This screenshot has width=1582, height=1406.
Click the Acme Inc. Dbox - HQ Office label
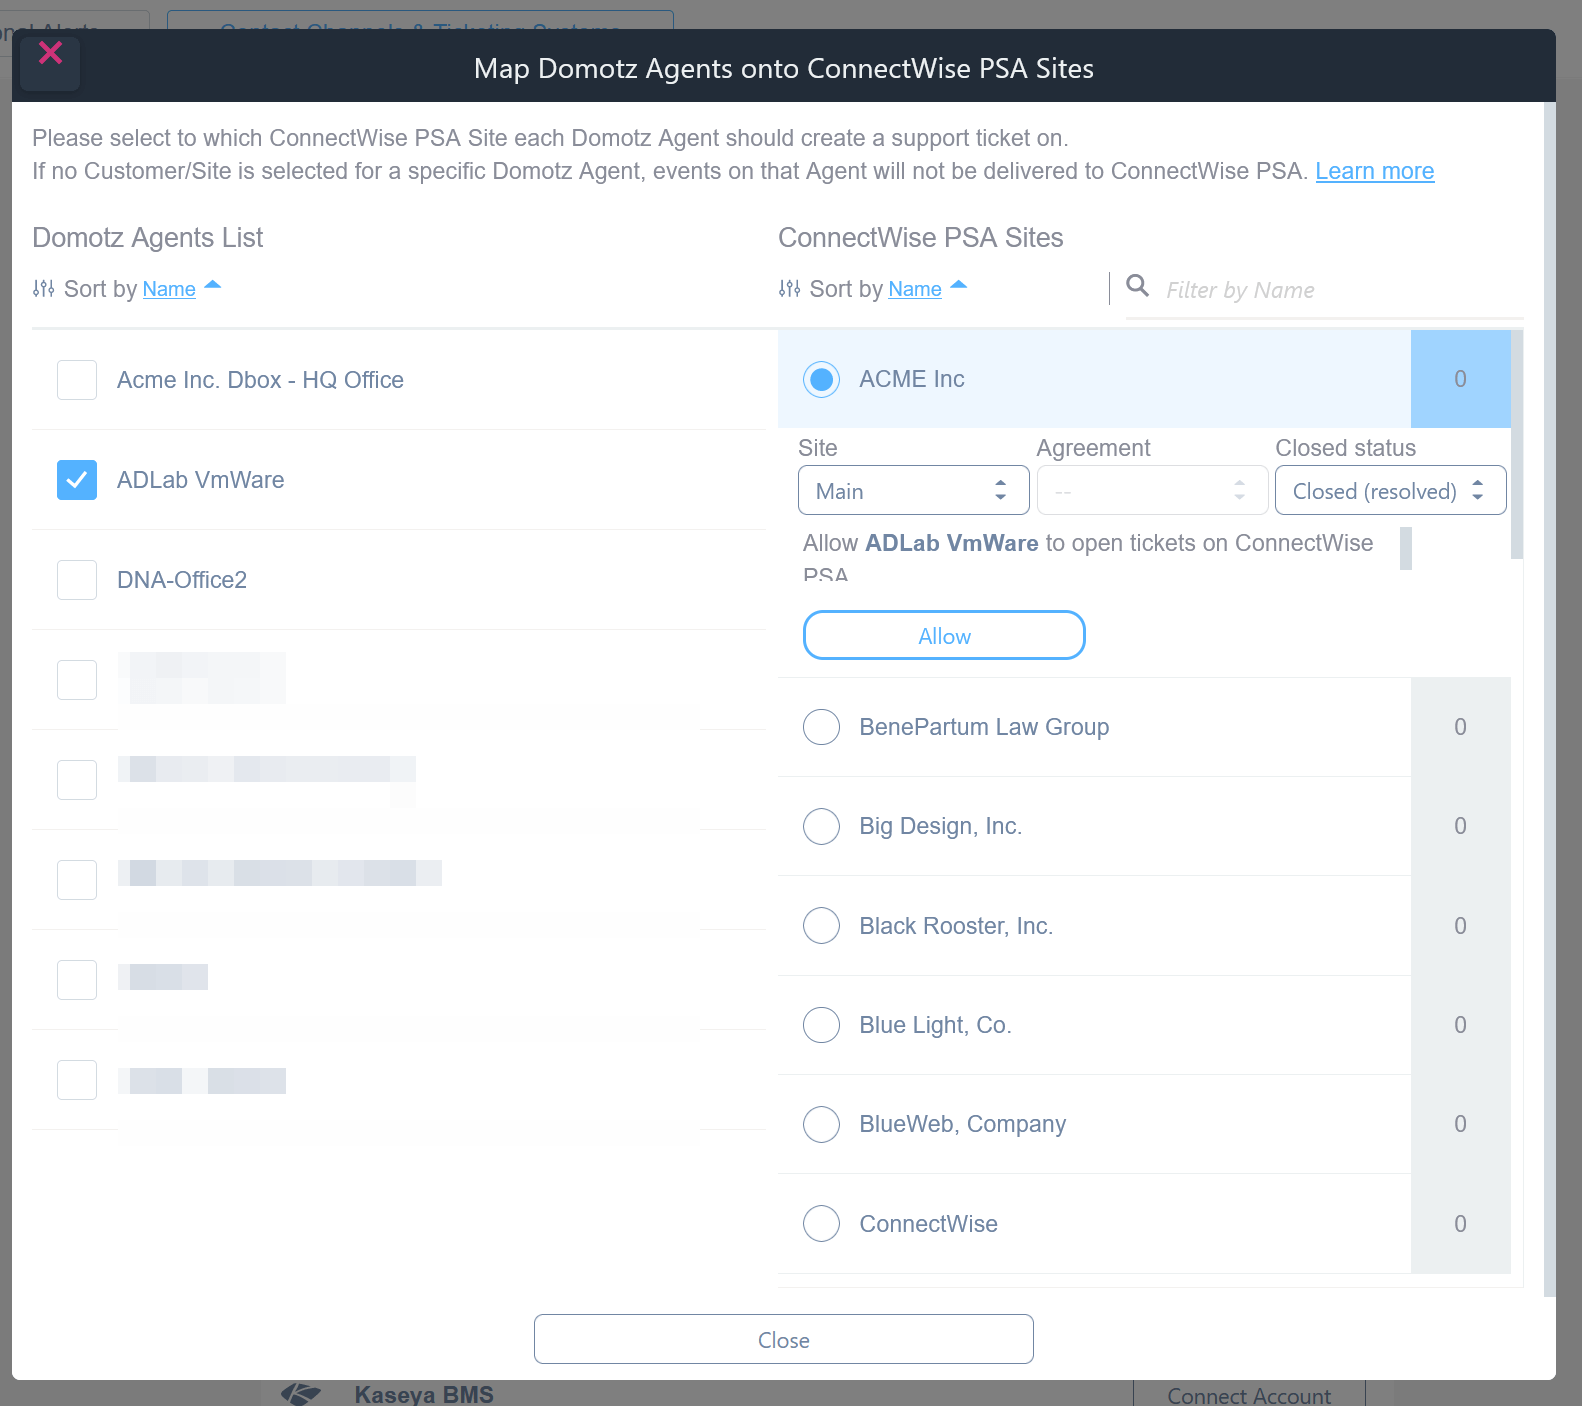[x=260, y=380]
